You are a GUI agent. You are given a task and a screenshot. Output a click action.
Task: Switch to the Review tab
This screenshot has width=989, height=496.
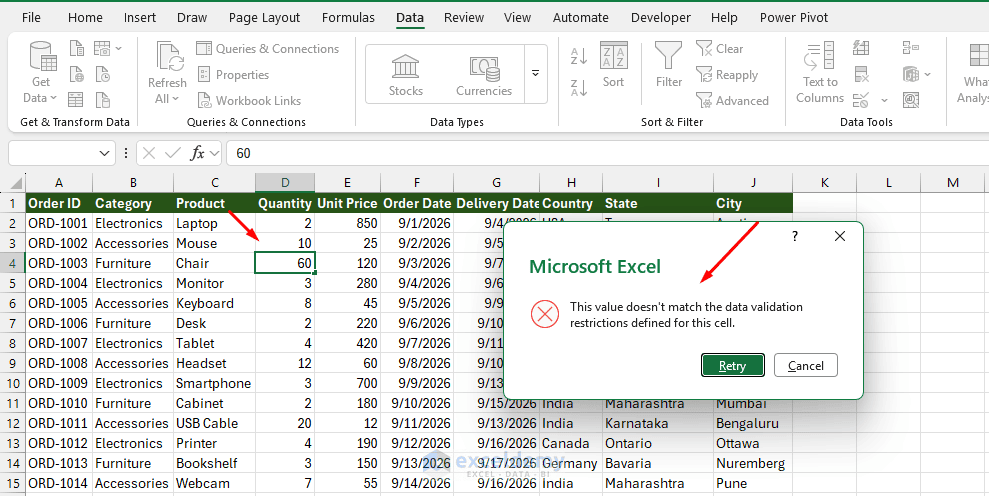point(464,18)
